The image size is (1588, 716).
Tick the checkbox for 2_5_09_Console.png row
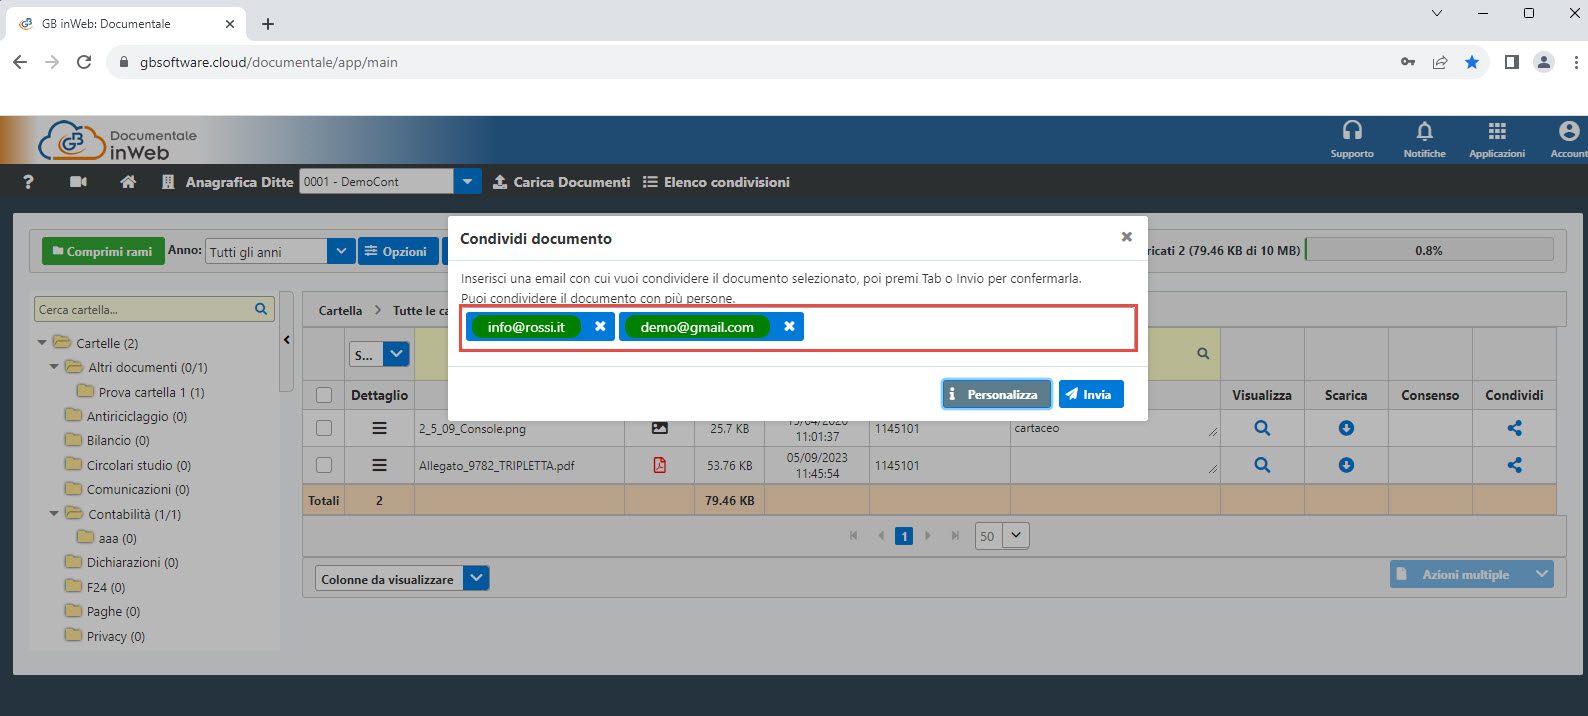(324, 428)
